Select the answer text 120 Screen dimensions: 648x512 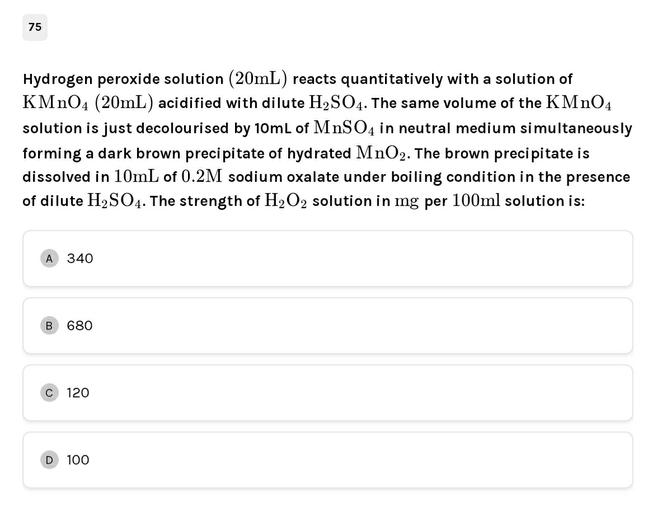coord(78,392)
